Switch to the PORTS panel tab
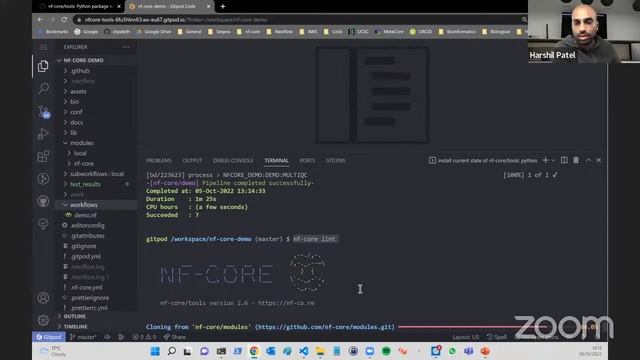This screenshot has width=640, height=360. point(307,161)
